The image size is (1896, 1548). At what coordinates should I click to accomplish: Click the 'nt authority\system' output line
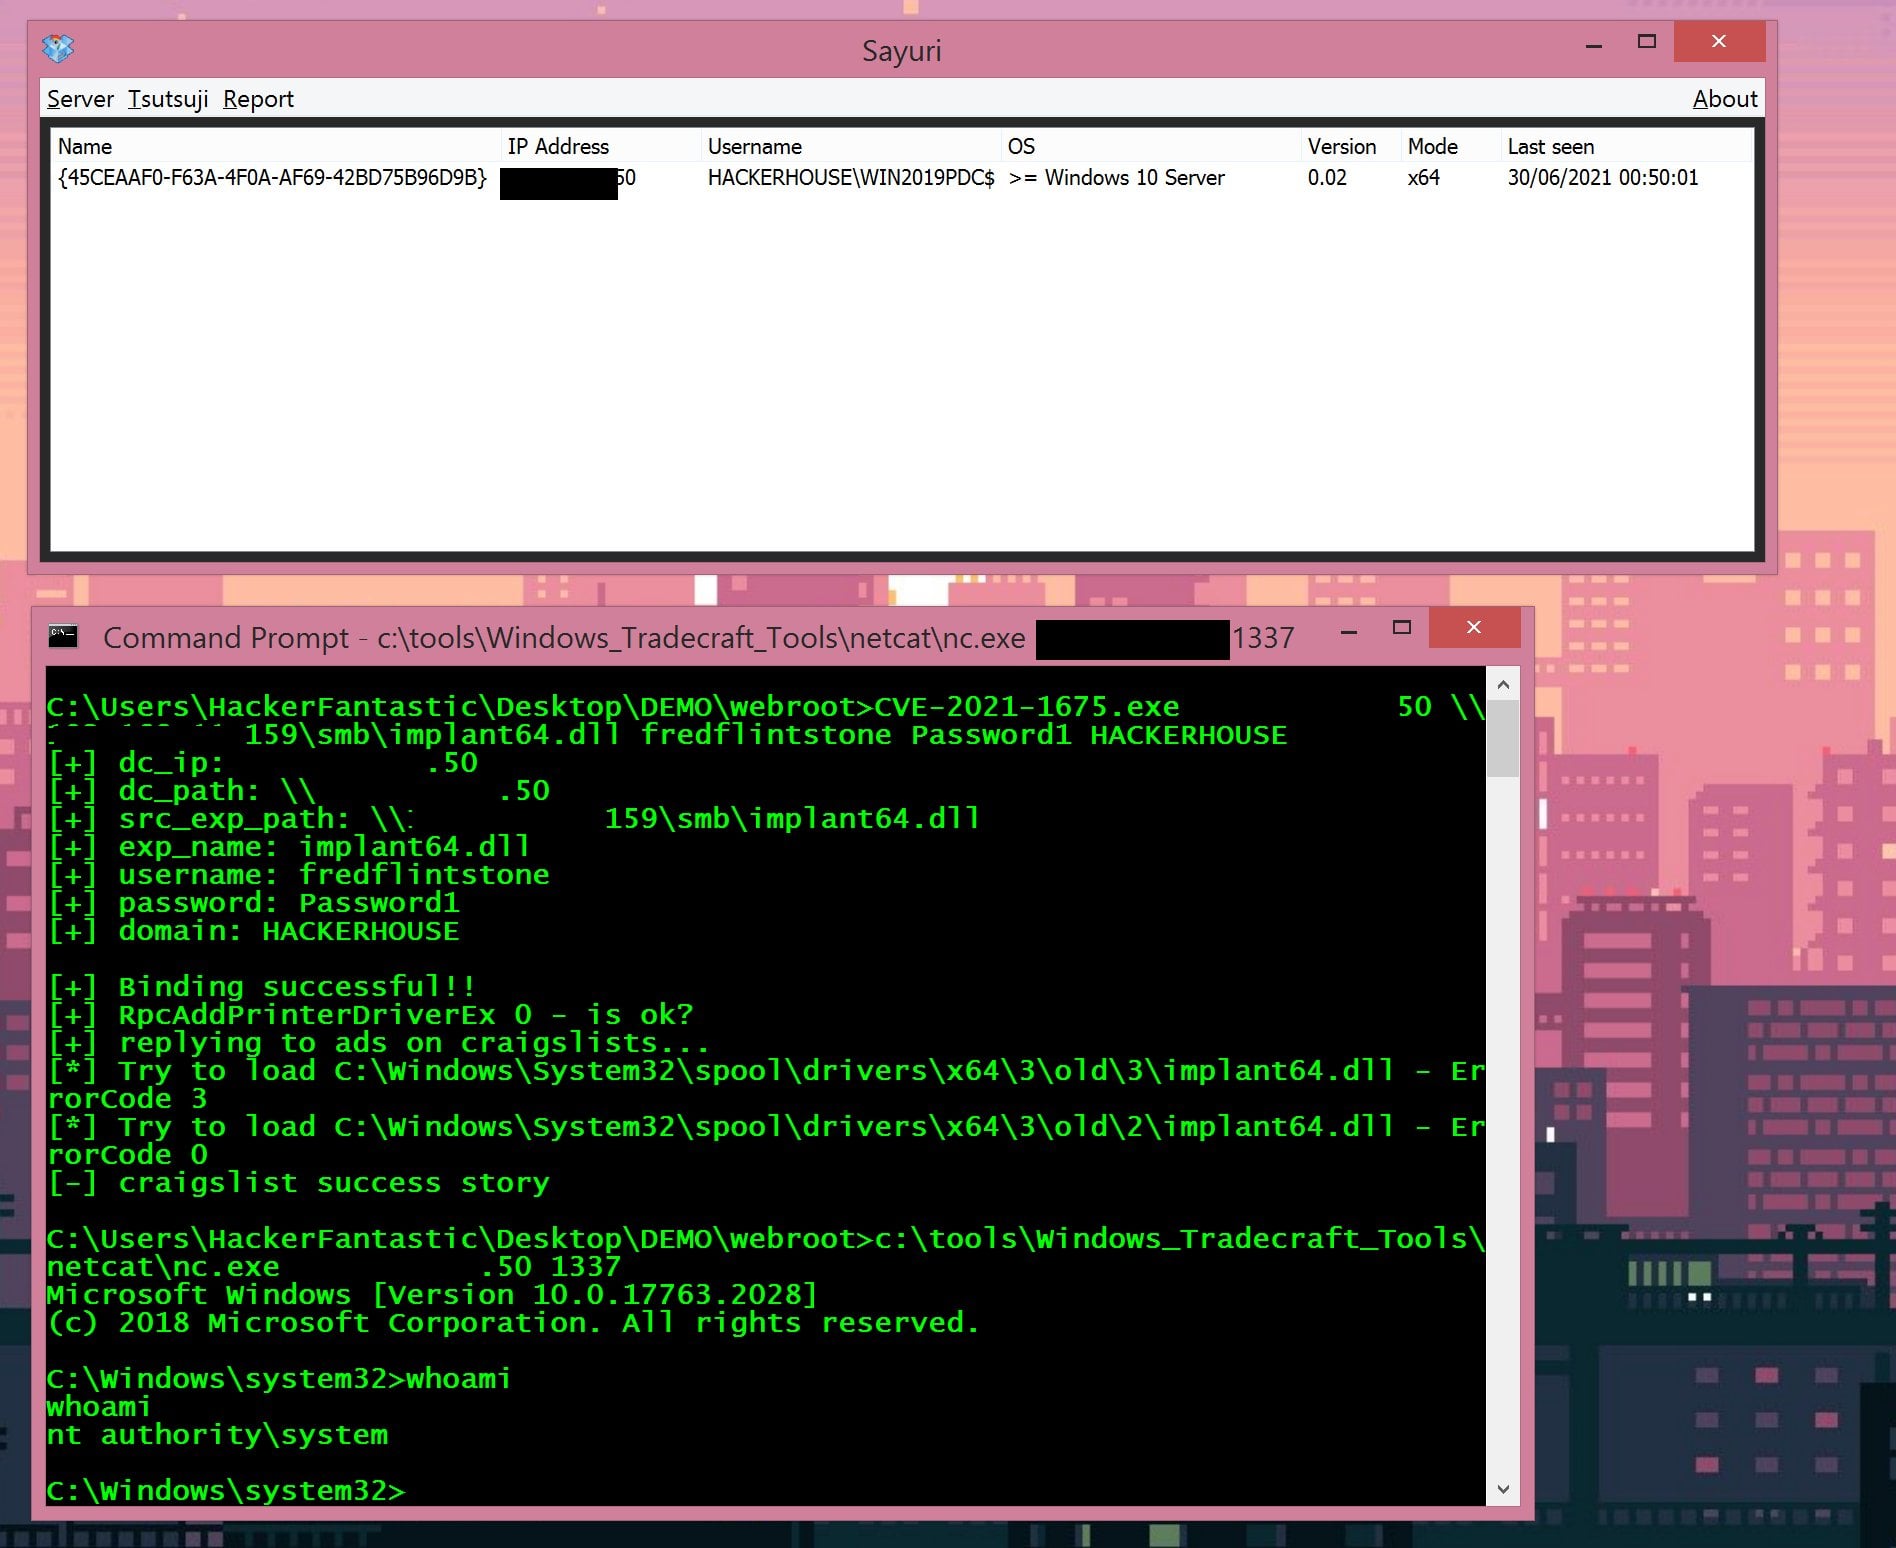(x=217, y=1435)
